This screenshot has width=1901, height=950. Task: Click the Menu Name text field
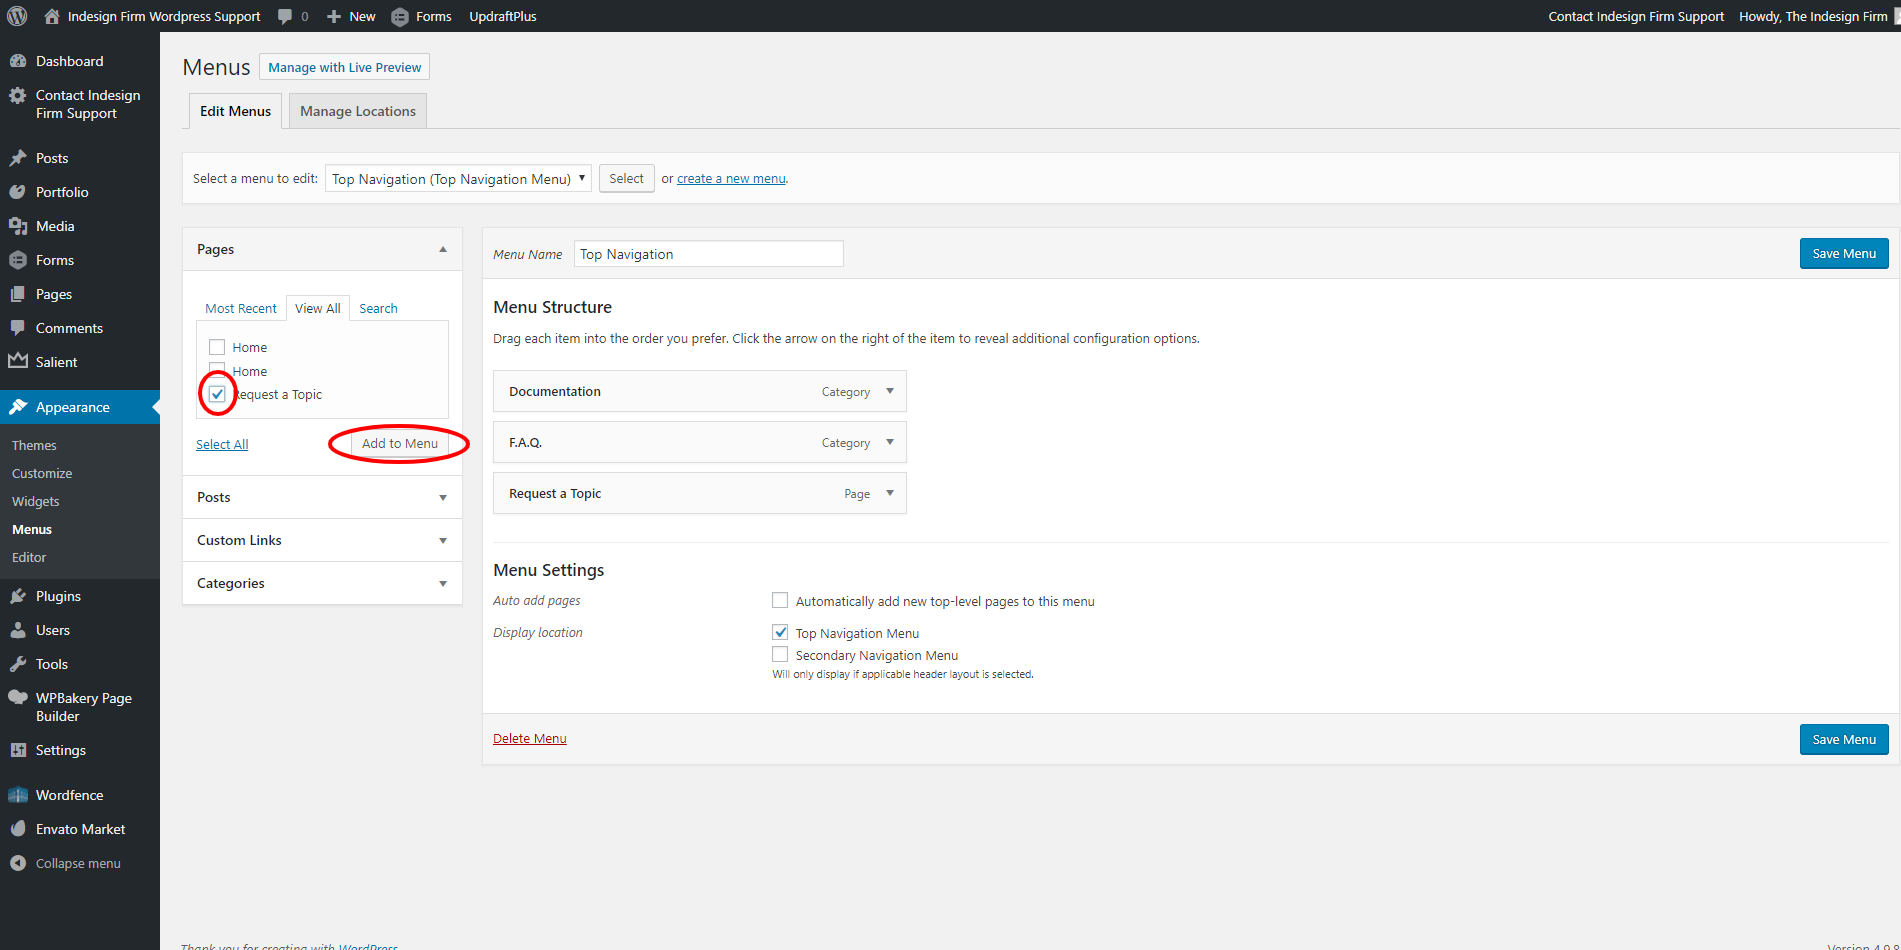coord(708,254)
